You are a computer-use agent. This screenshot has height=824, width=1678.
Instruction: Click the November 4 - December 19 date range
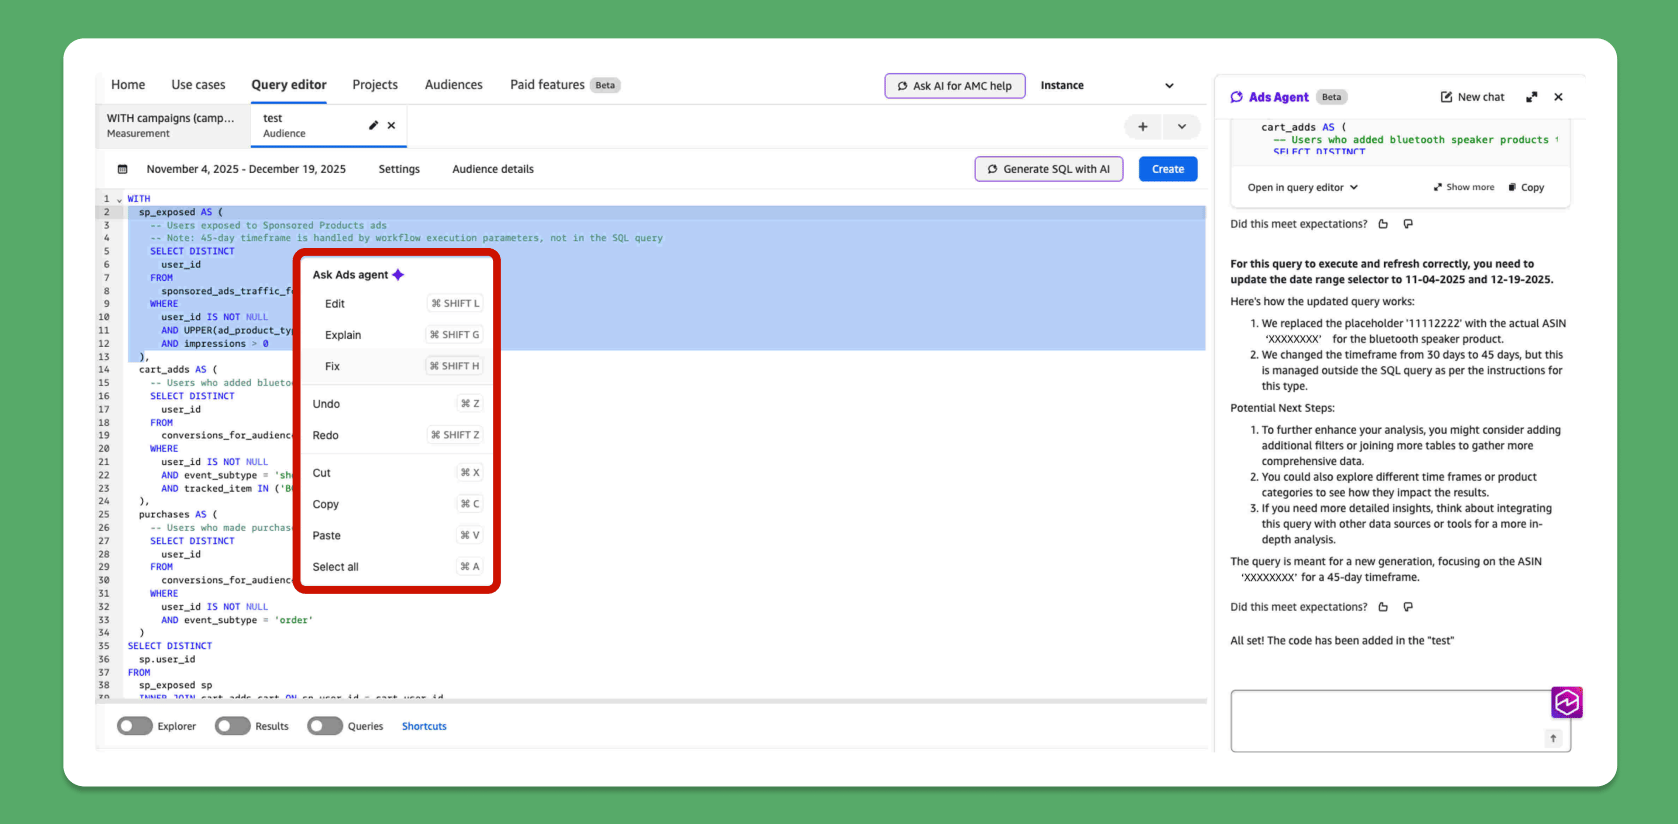pos(246,169)
